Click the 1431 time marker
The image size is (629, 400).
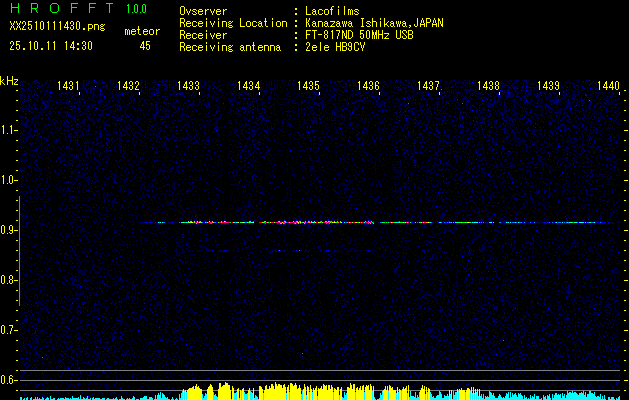(69, 87)
